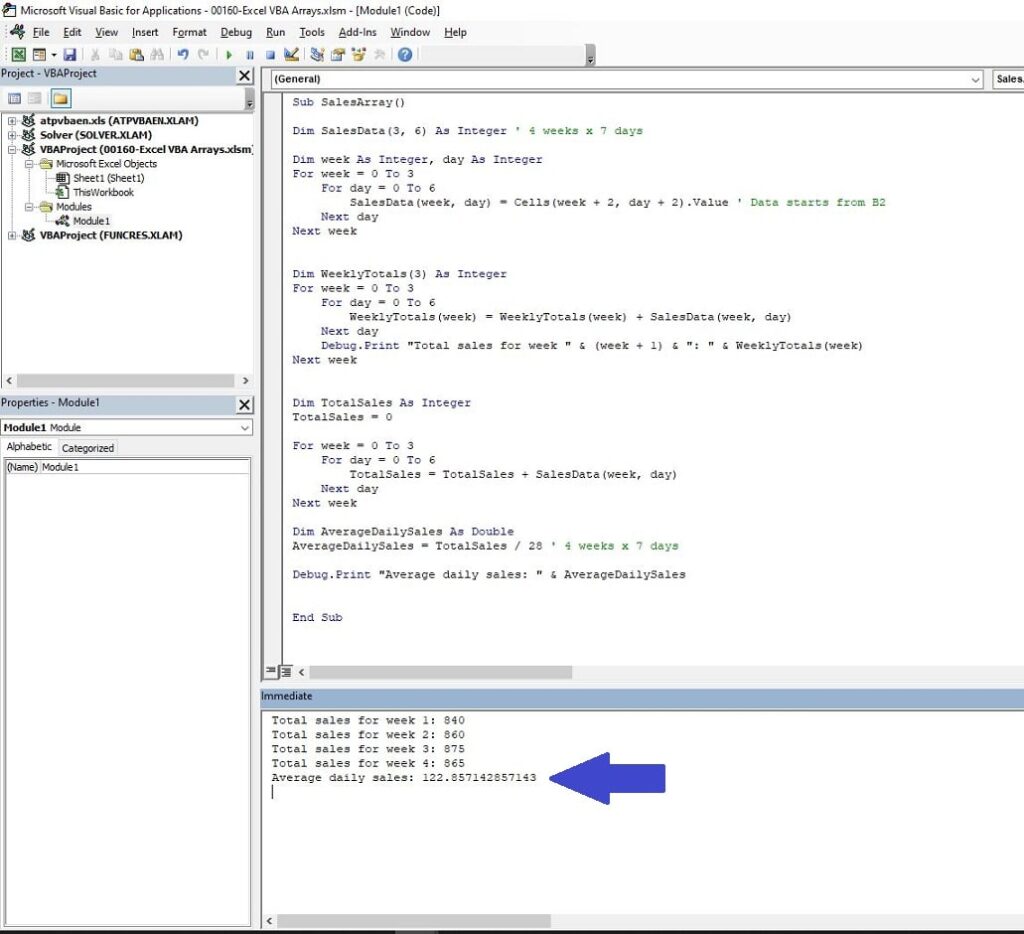1024x934 pixels.
Task: Open the Properties Window icon
Action: tap(337, 55)
